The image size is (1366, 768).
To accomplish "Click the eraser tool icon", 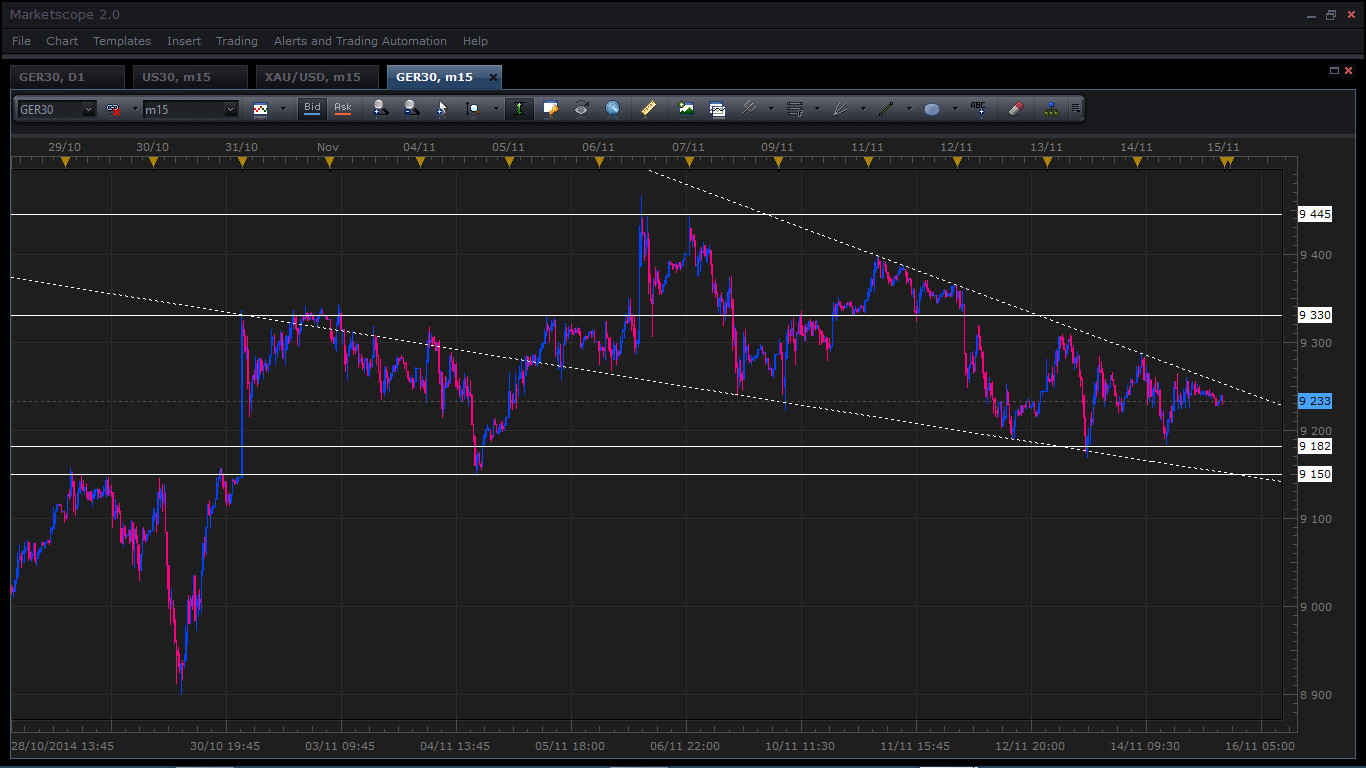I will tap(1015, 109).
